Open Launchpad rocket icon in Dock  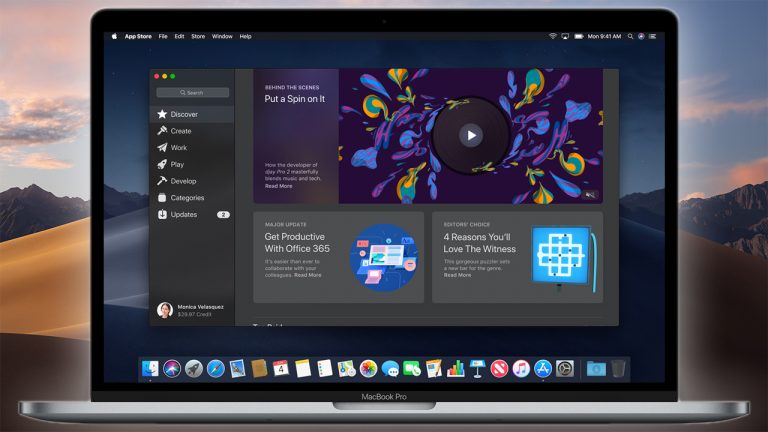pyautogui.click(x=194, y=368)
